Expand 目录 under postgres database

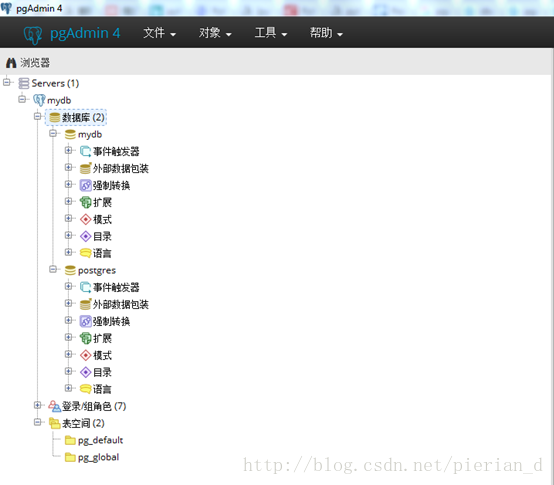pyautogui.click(x=69, y=371)
